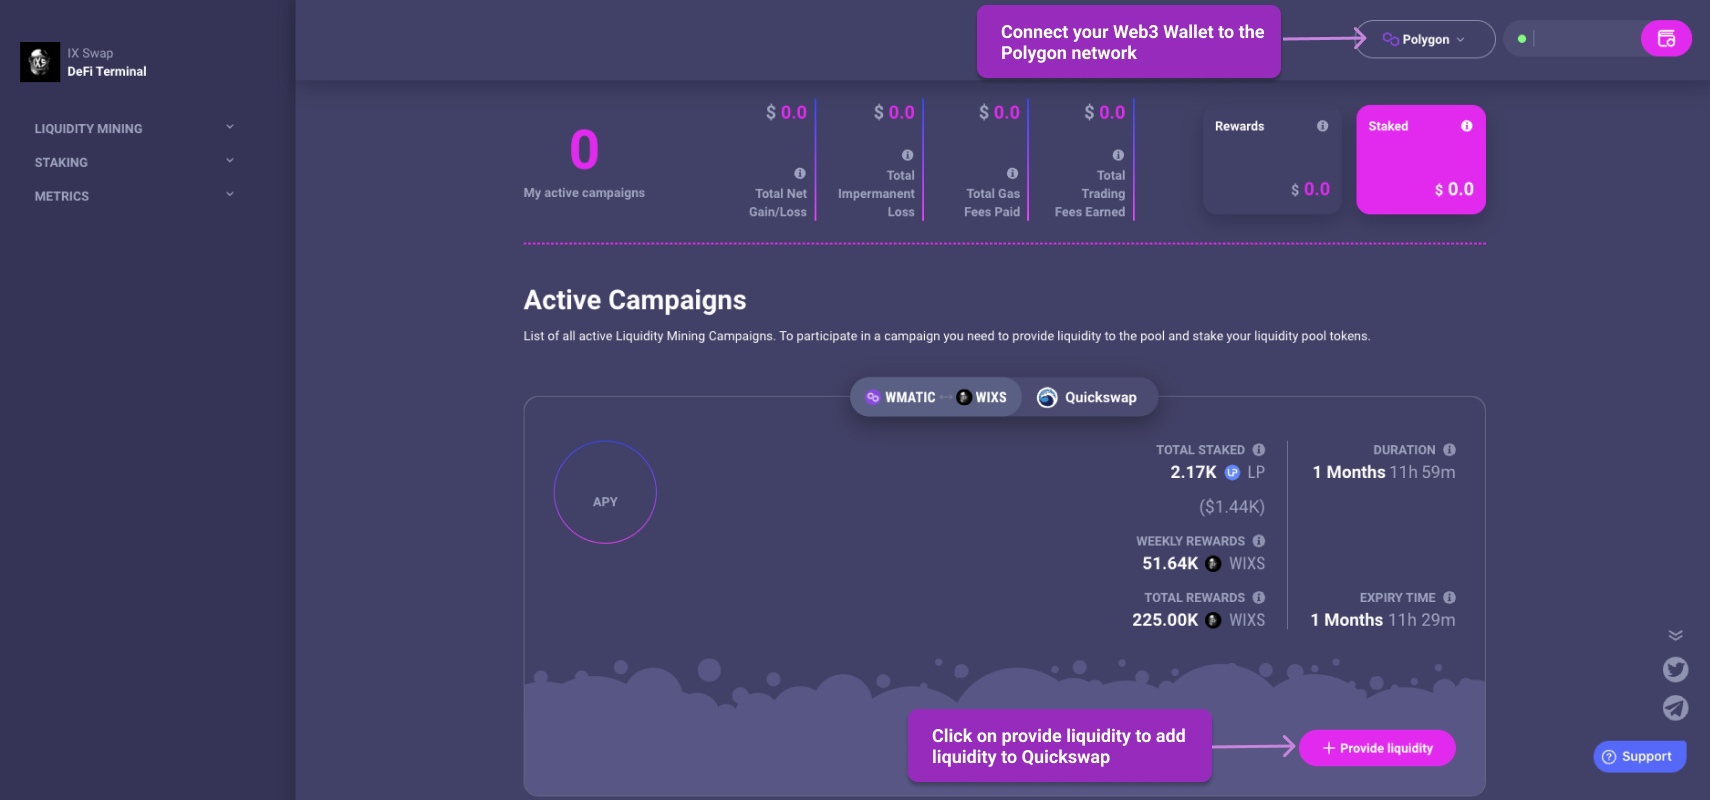Click Provide liquidity button
Viewport: 1710px width, 800px height.
(1377, 748)
